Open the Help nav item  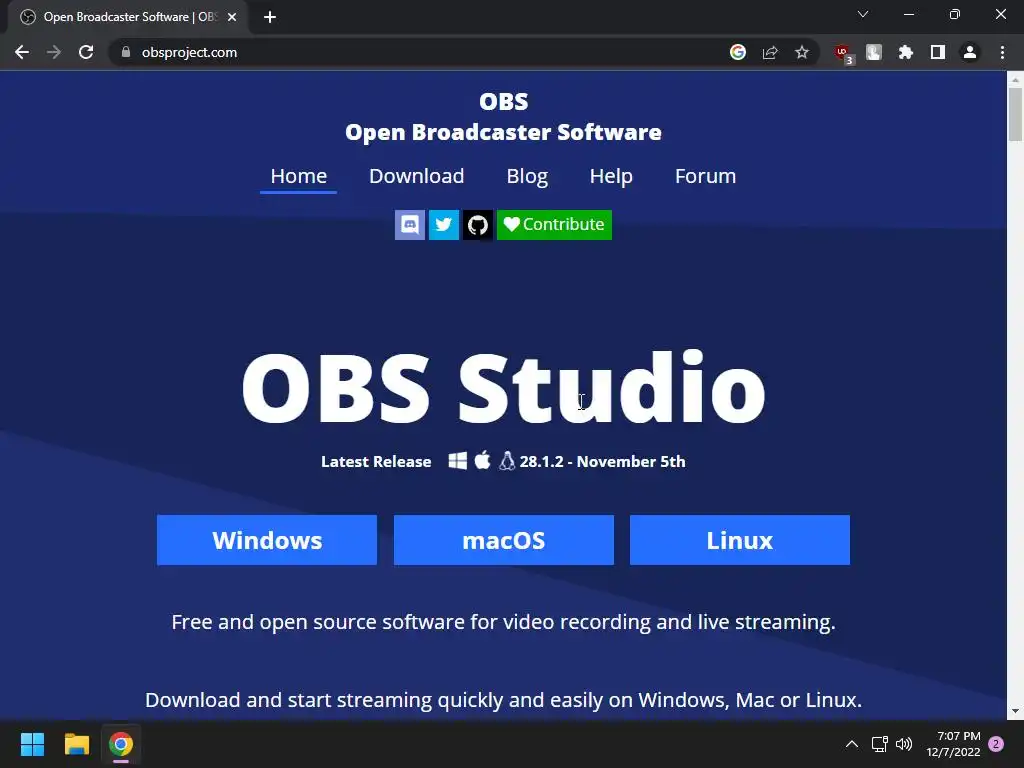(611, 176)
